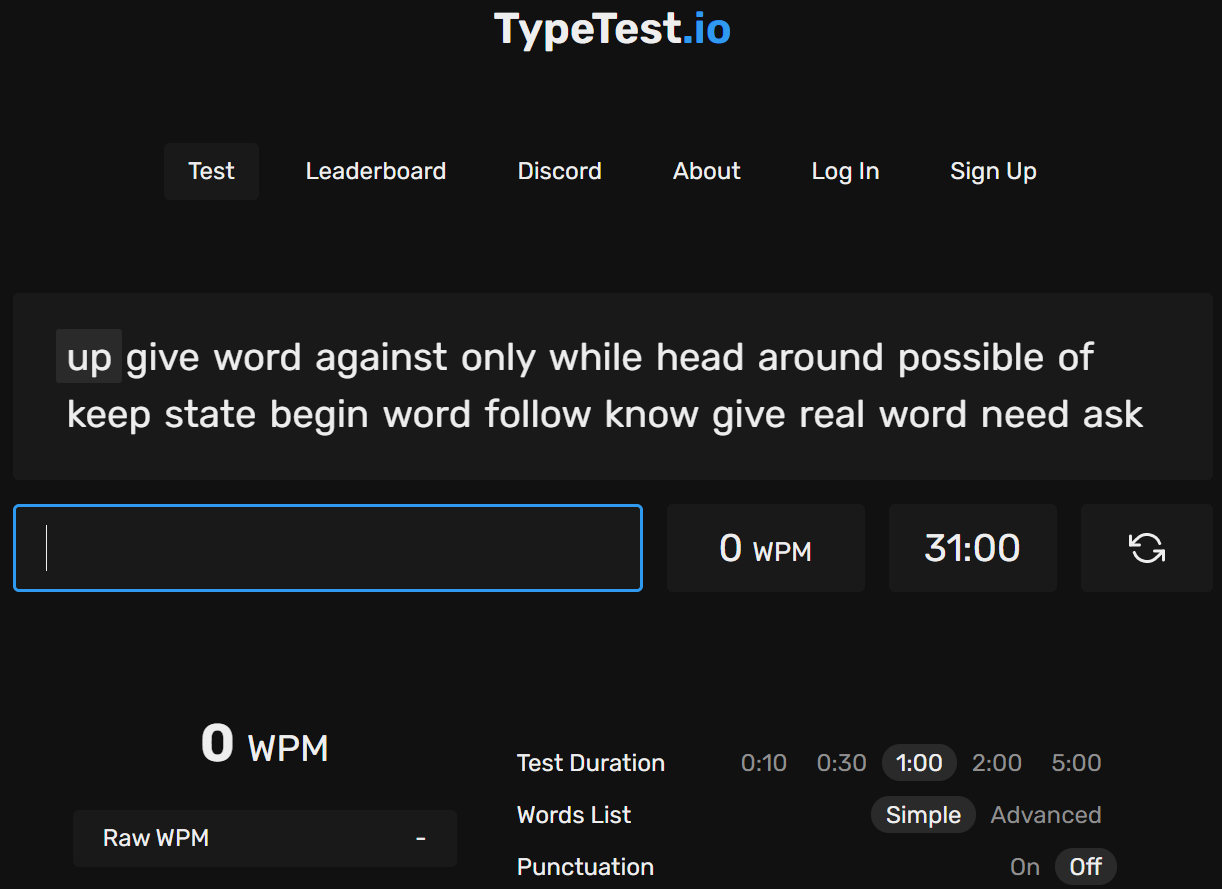The image size is (1222, 889).
Task: Open the Leaderboard page
Action: click(375, 171)
